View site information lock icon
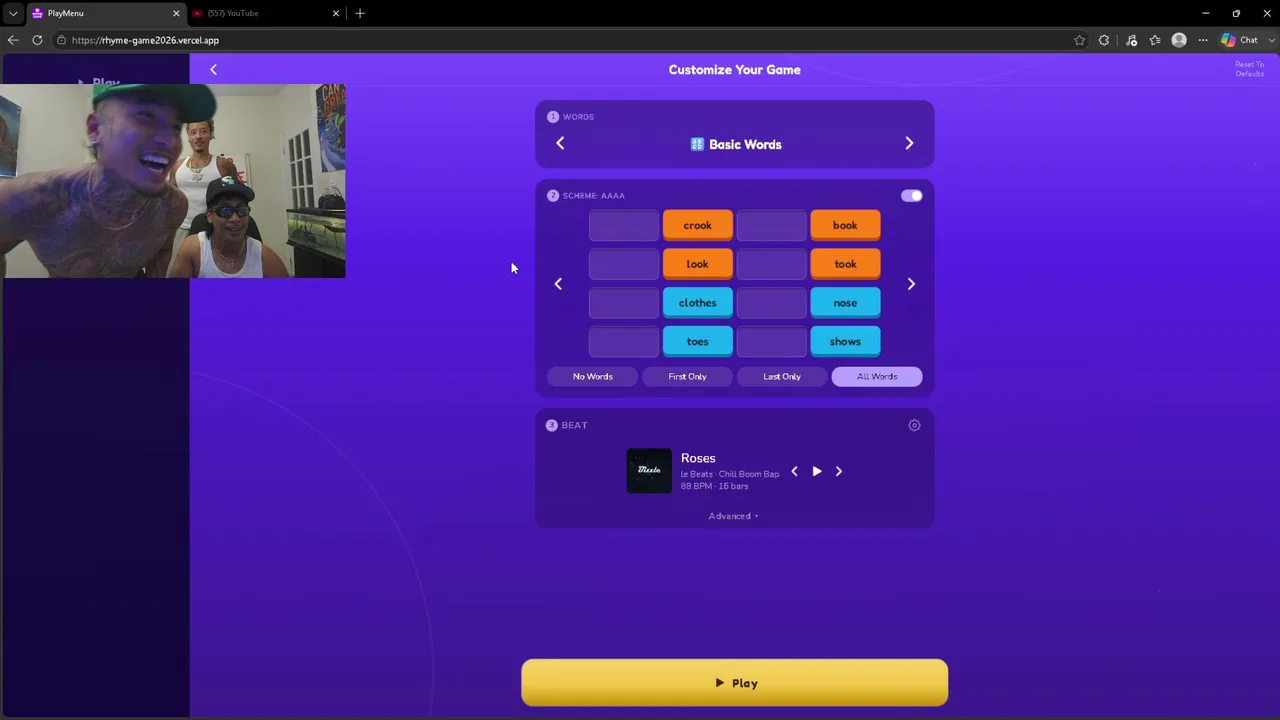The height and width of the screenshot is (720, 1280). pyautogui.click(x=61, y=40)
